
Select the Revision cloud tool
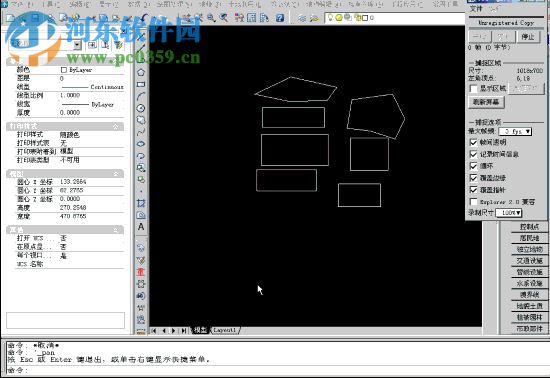pos(141,120)
